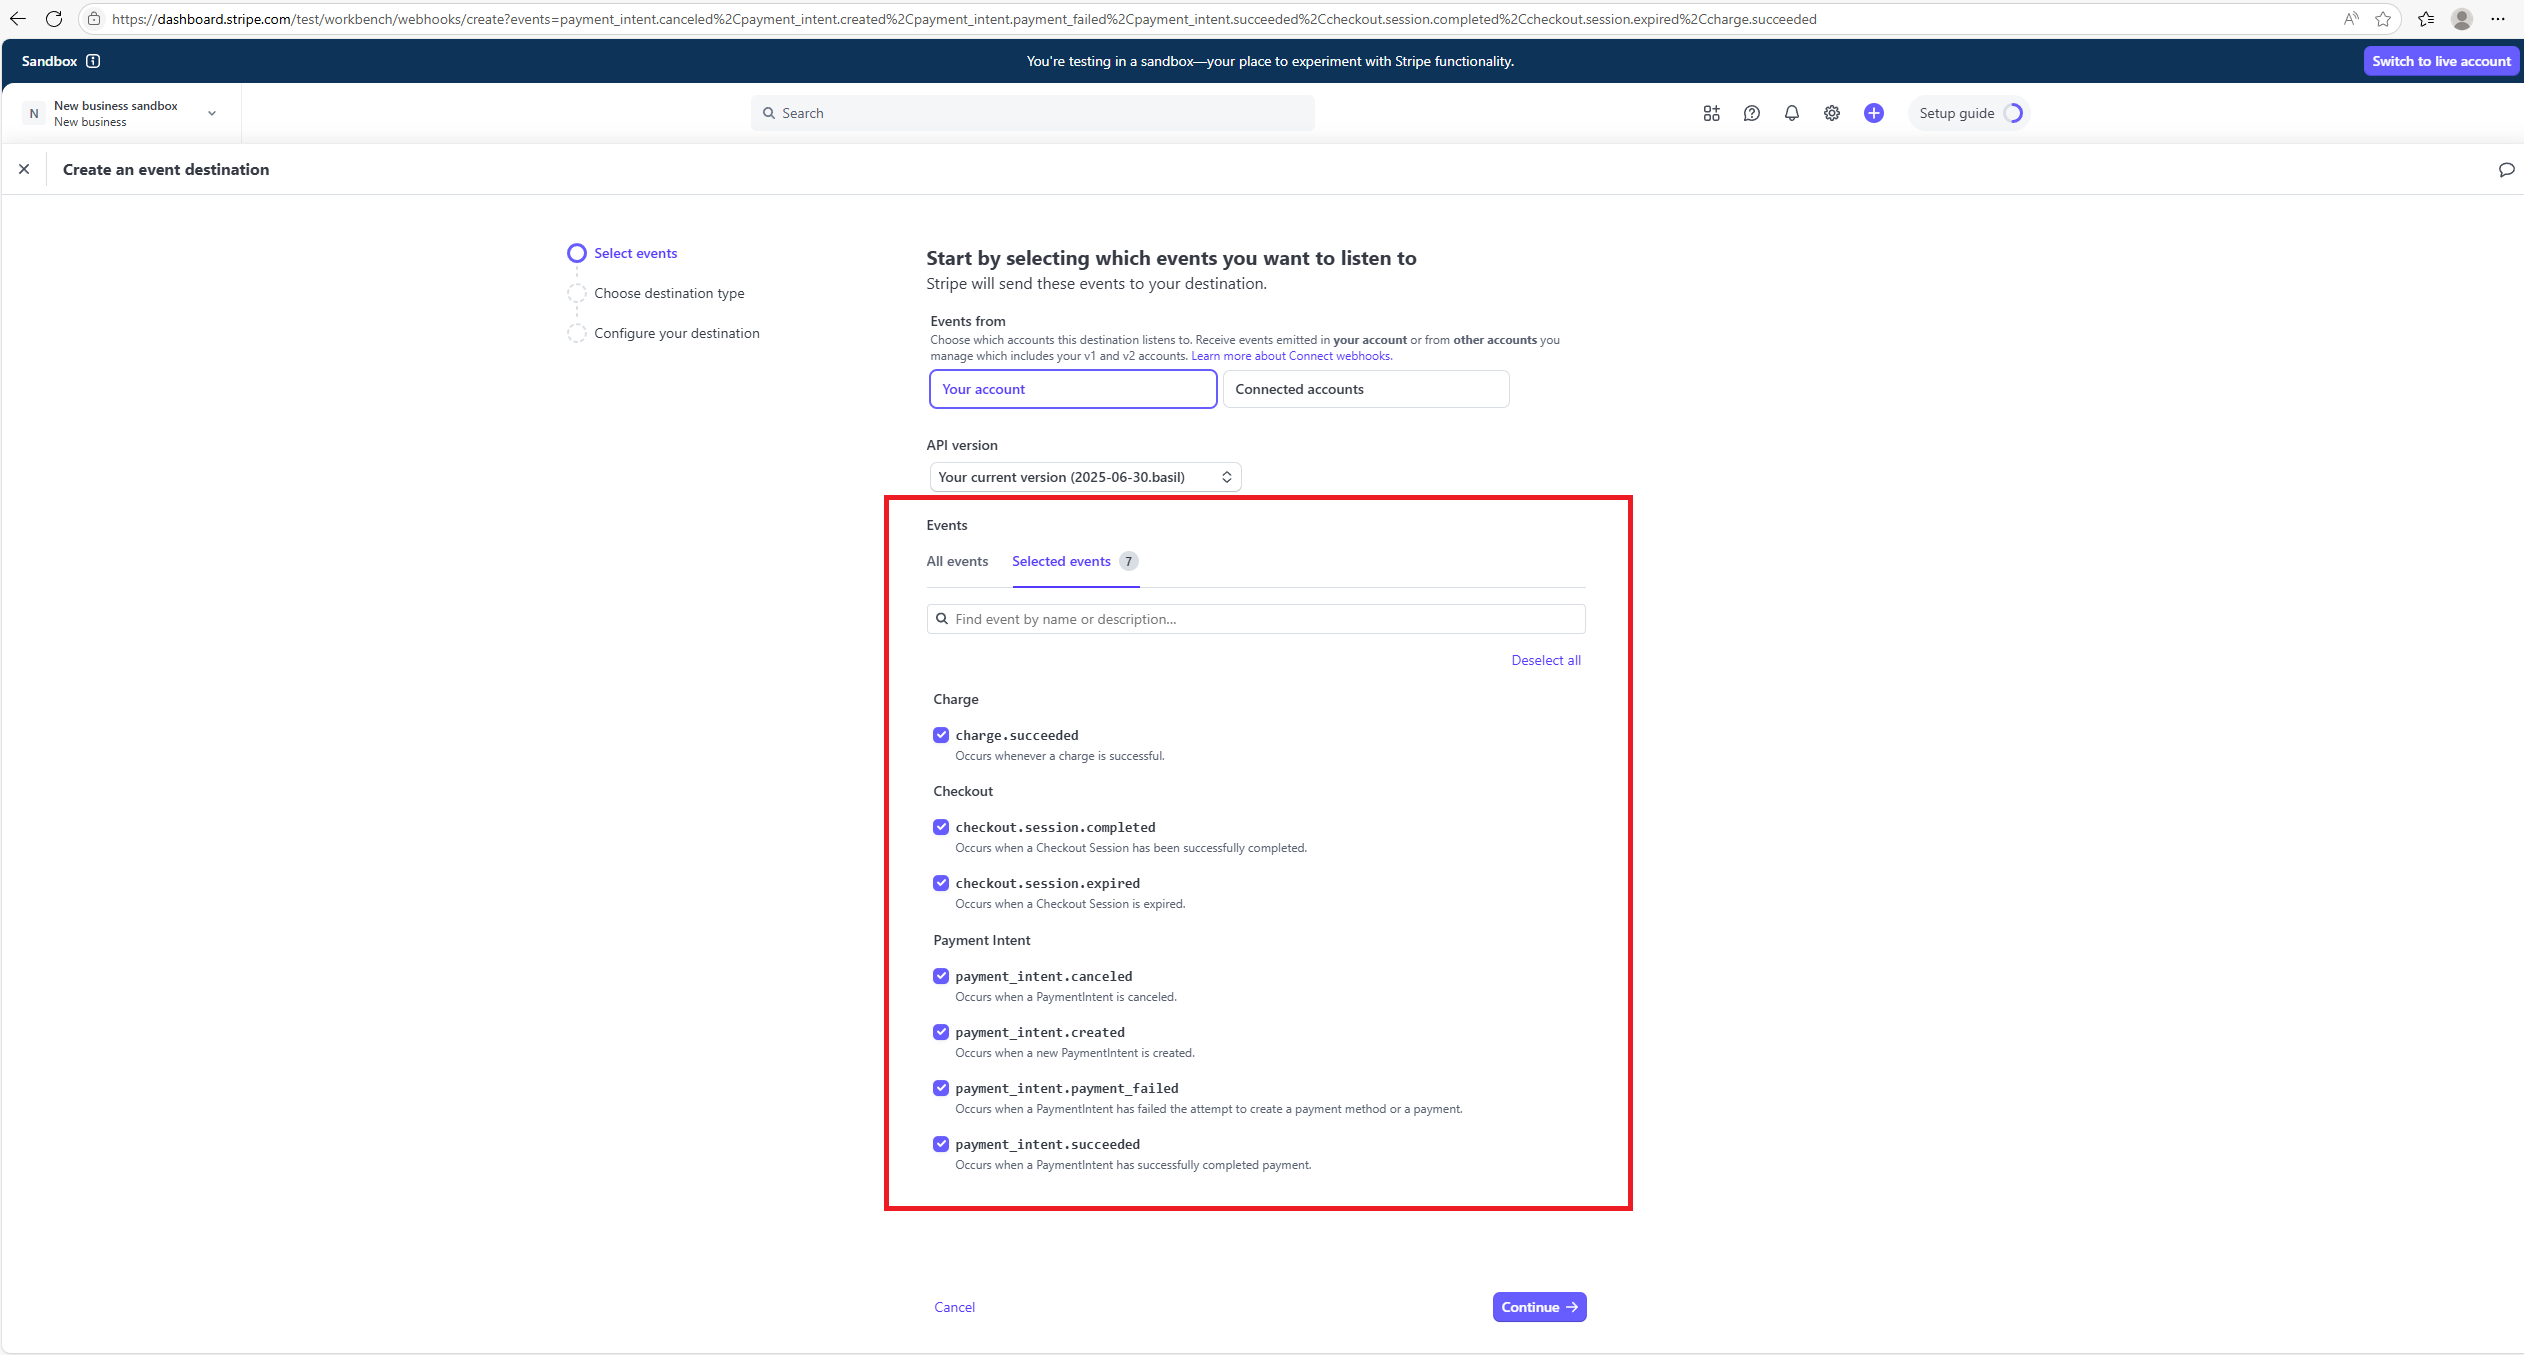Open the API version dropdown
Viewport: 2524px width, 1355px height.
point(1085,477)
